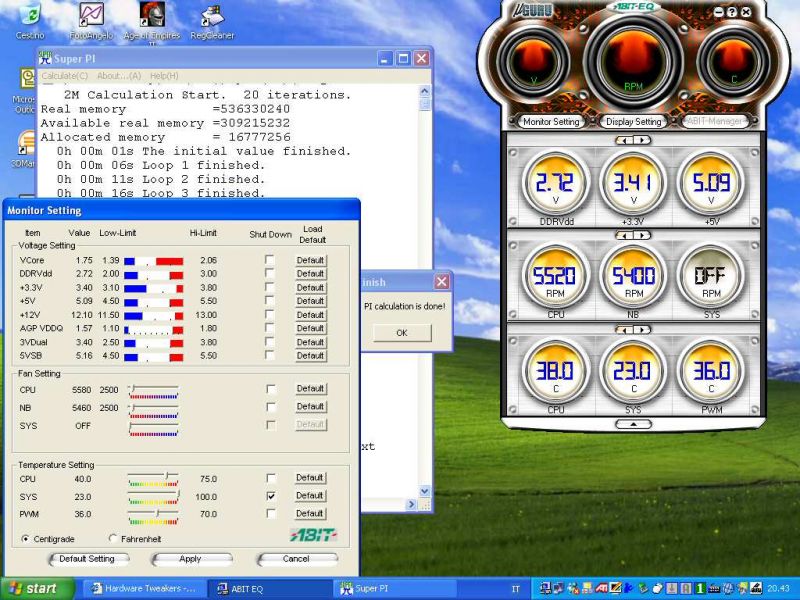Select the +3.3V gauge reading 3.41
The image size is (800, 600).
point(633,183)
